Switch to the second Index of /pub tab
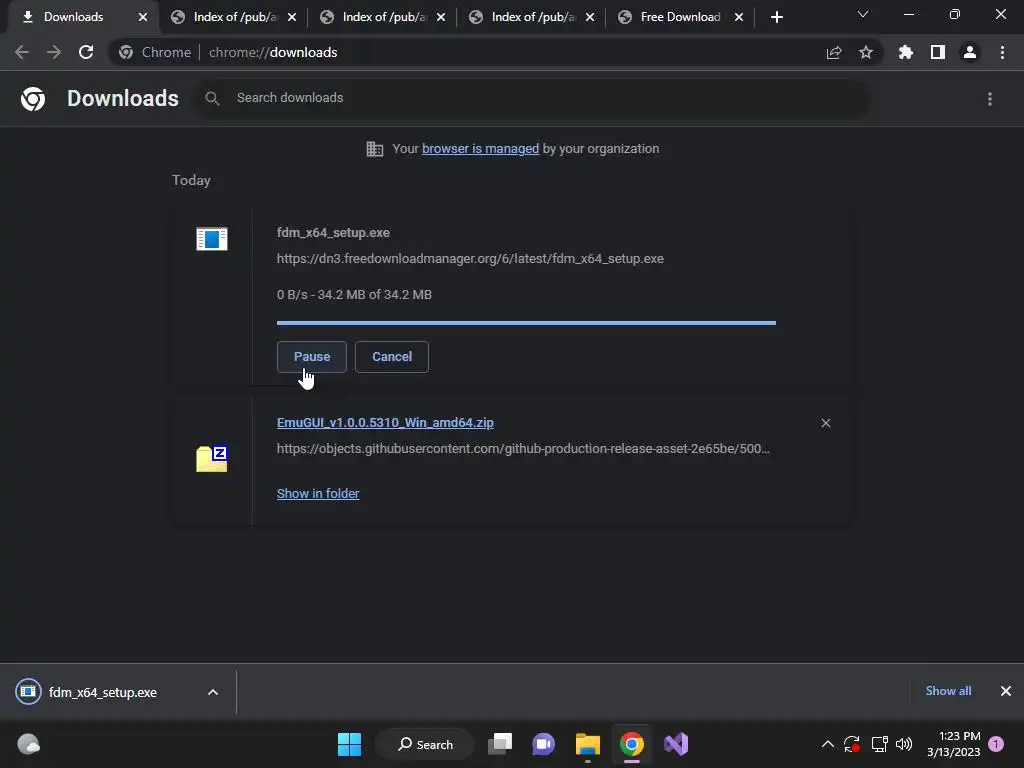This screenshot has width=1024, height=768. tap(384, 17)
